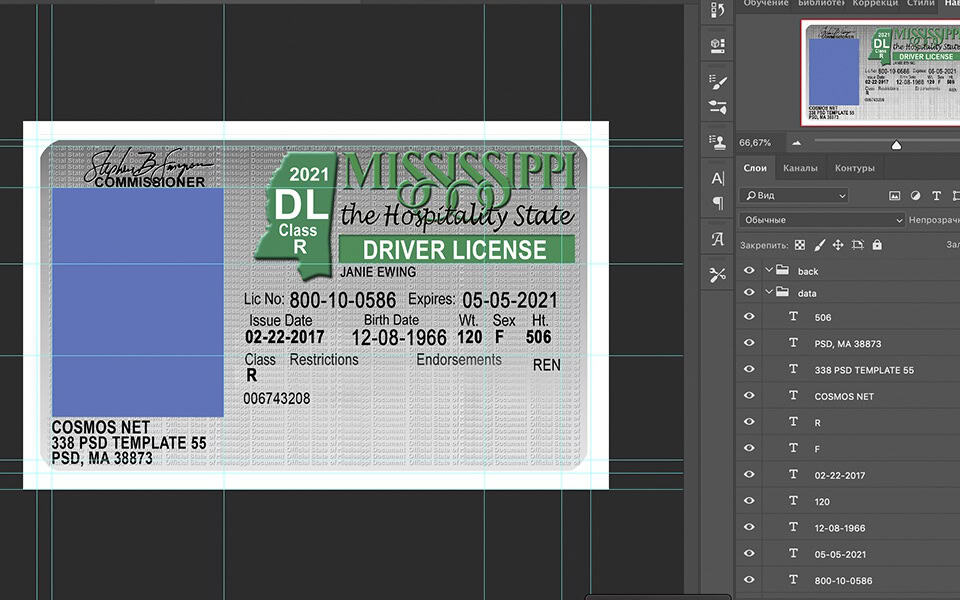This screenshot has width=960, height=600.
Task: Switch to the Каналы tab
Action: pyautogui.click(x=800, y=168)
